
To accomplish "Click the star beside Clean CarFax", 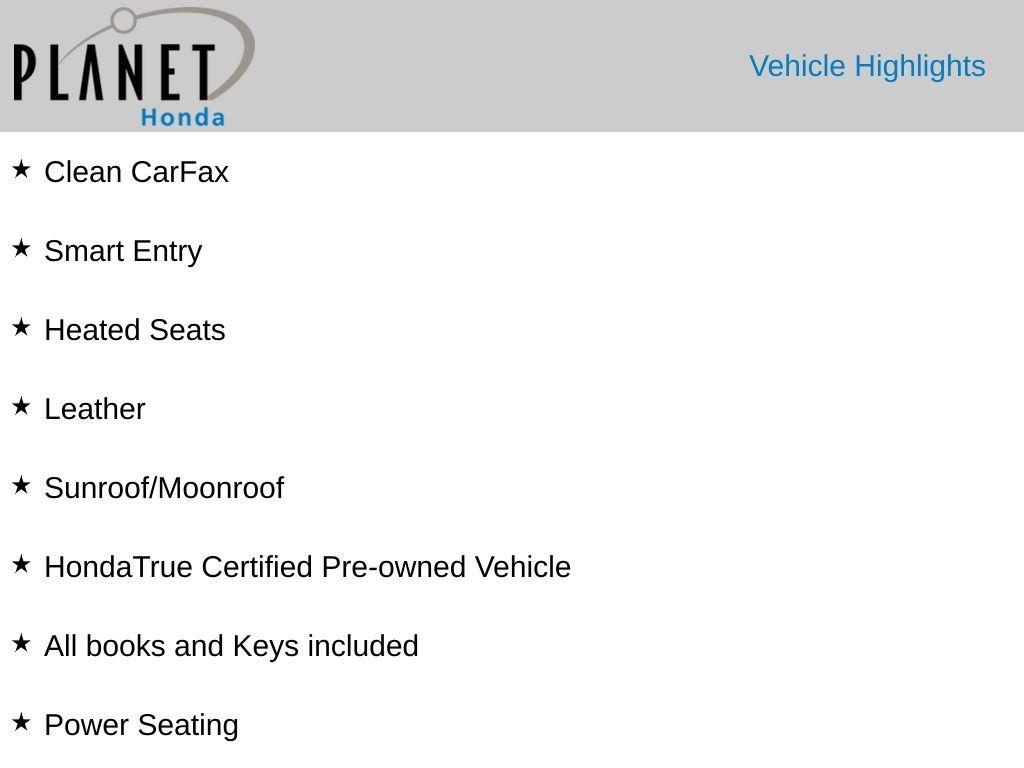I will [21, 169].
